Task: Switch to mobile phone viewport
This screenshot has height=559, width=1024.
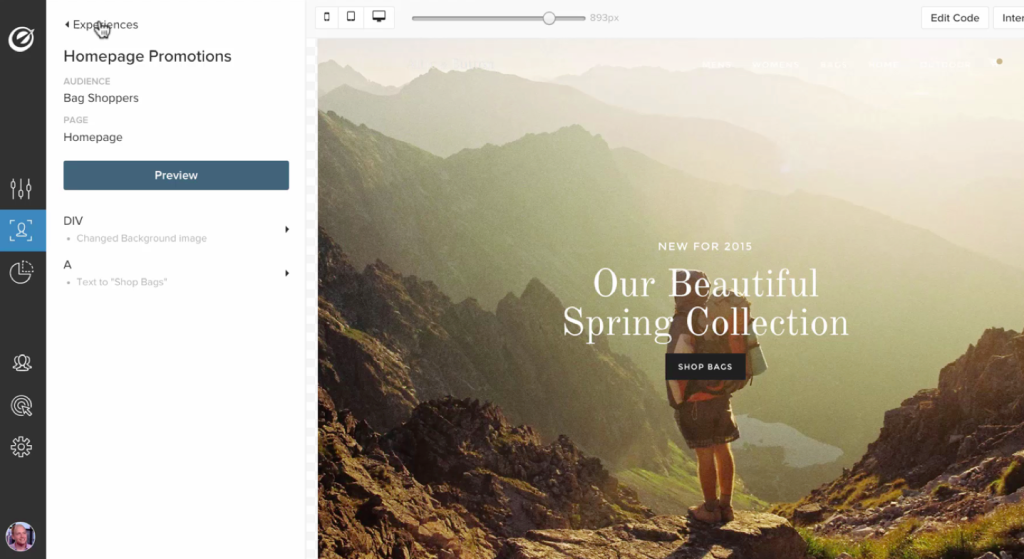Action: point(327,17)
